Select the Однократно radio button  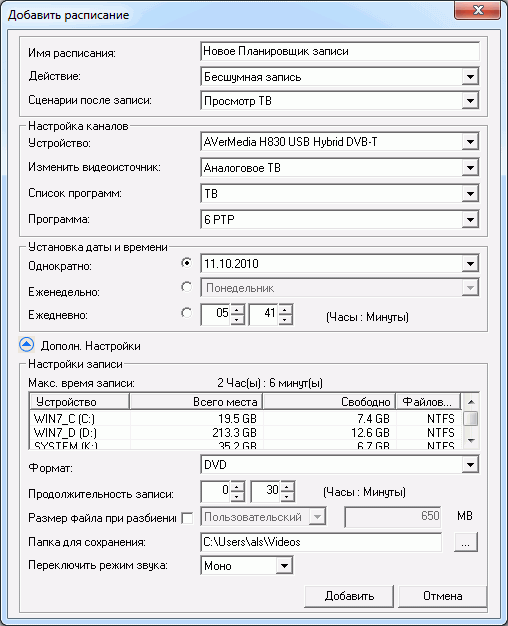186,263
